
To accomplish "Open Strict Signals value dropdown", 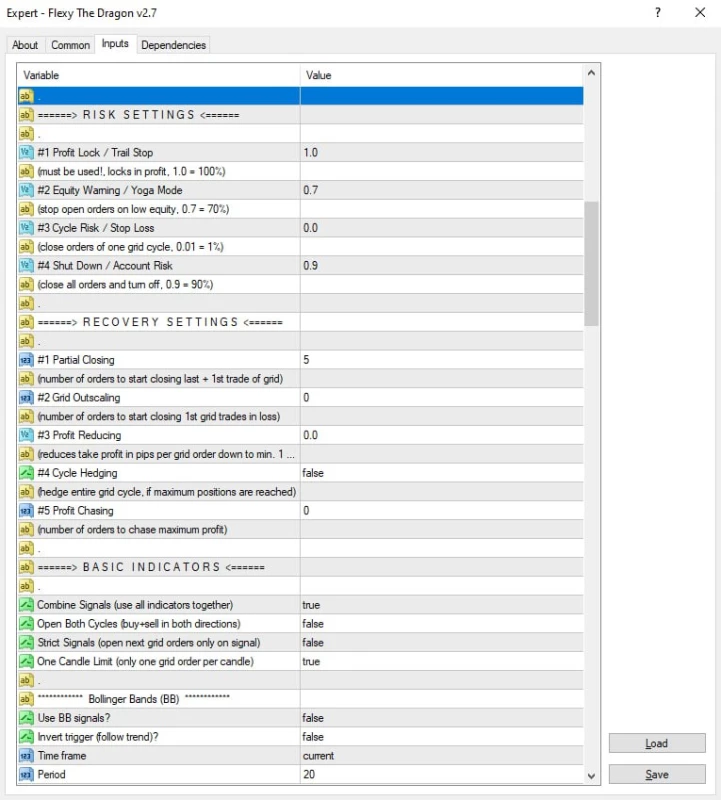I will [440, 643].
